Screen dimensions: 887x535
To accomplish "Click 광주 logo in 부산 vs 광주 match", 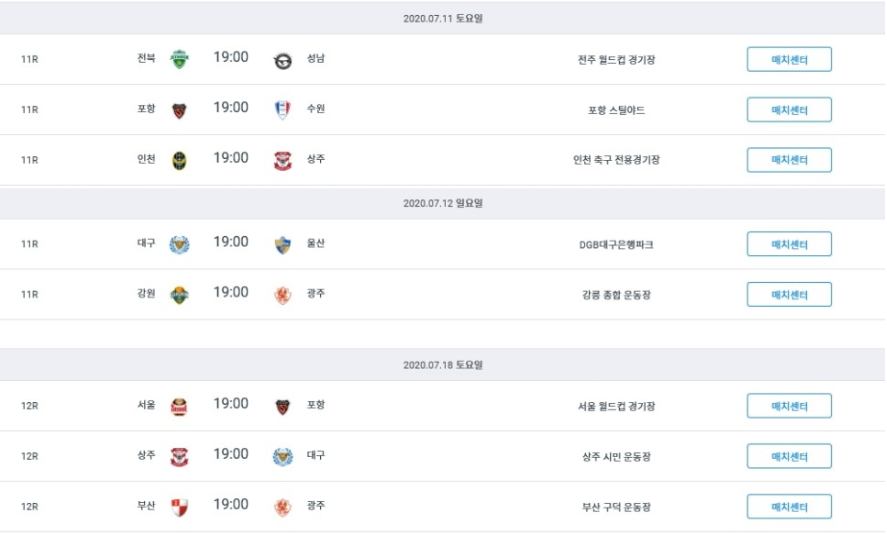I will pos(282,507).
